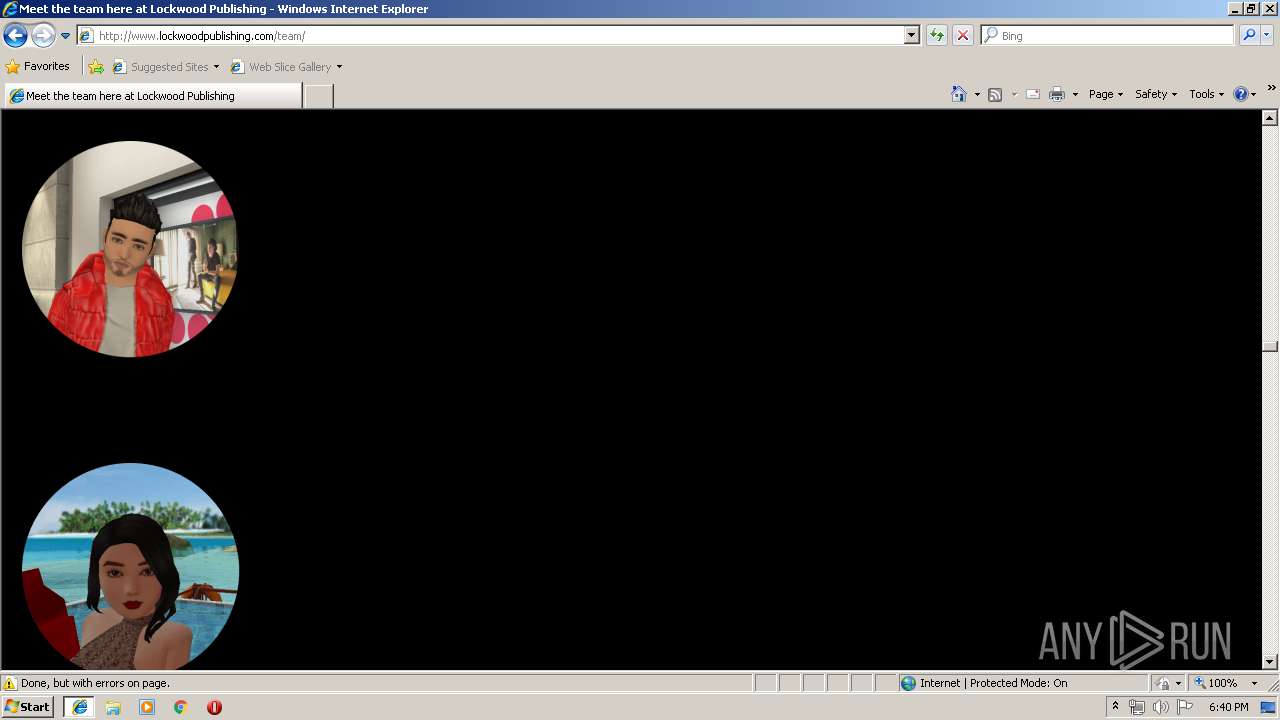Expand the Home button dropdown arrow
Viewport: 1280px width, 720px height.
pyautogui.click(x=977, y=94)
